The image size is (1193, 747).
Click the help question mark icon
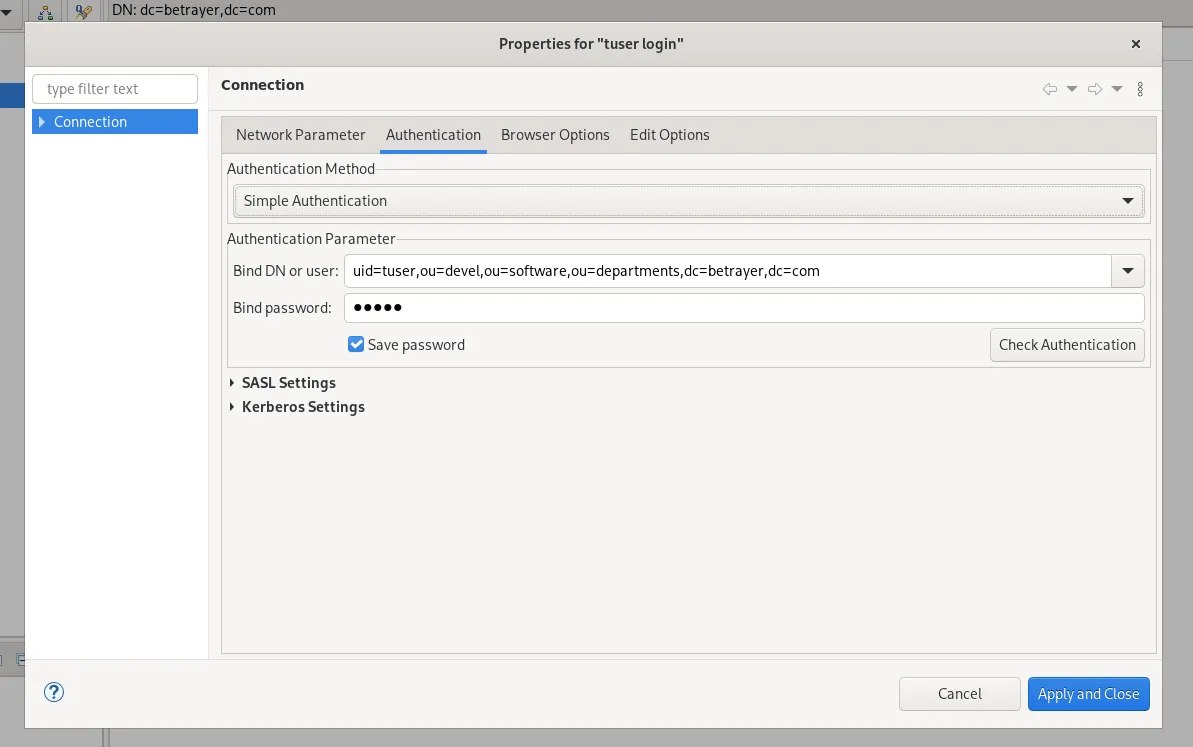click(x=54, y=692)
